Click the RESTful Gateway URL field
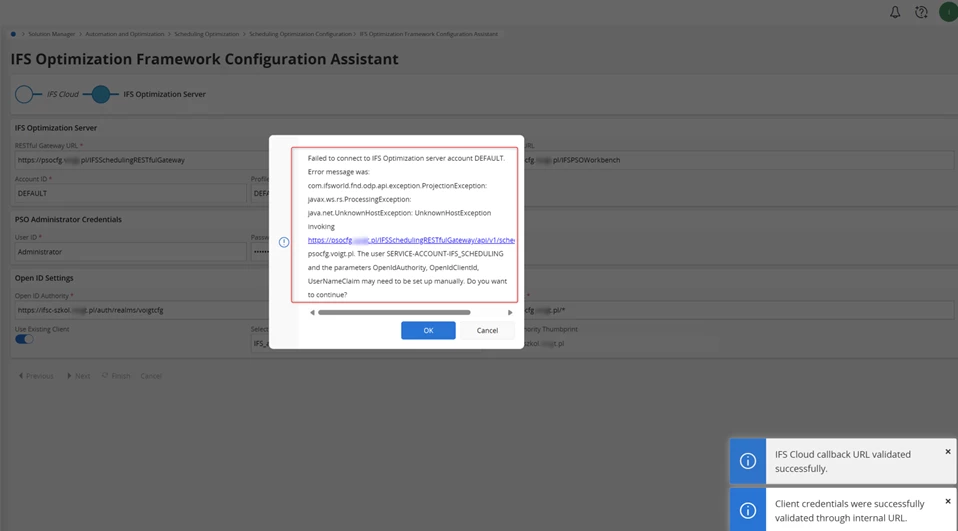The height and width of the screenshot is (531, 958). (142, 160)
